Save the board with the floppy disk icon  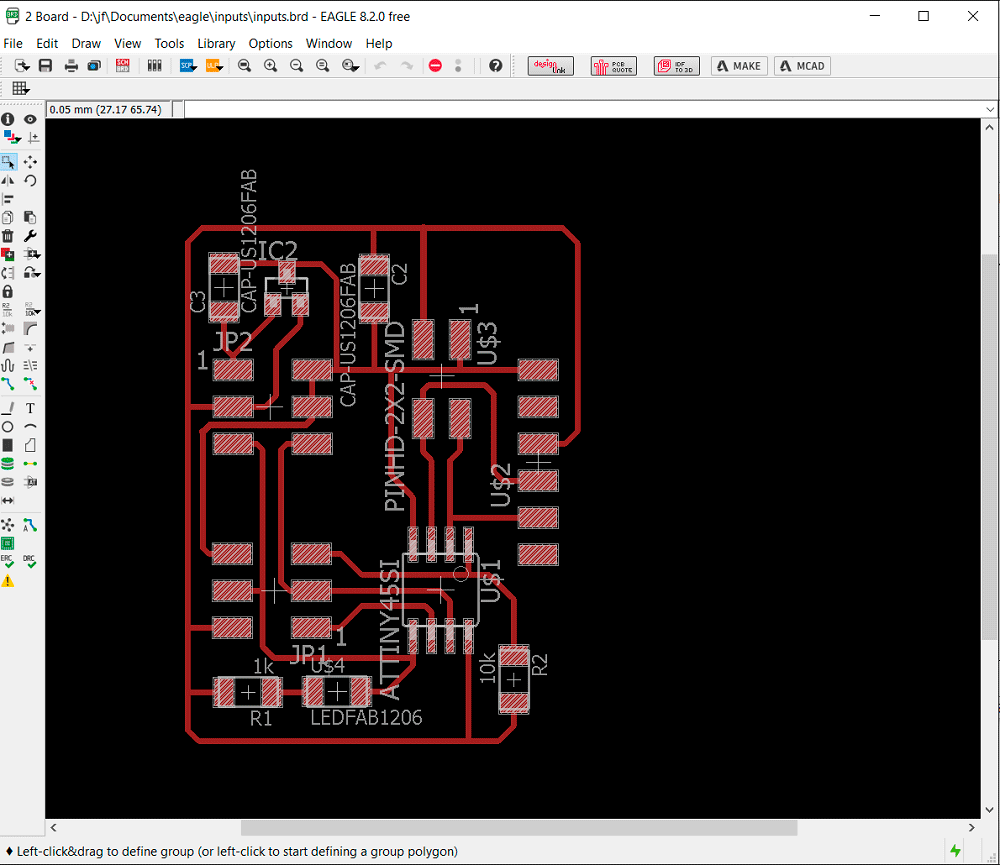click(x=45, y=66)
